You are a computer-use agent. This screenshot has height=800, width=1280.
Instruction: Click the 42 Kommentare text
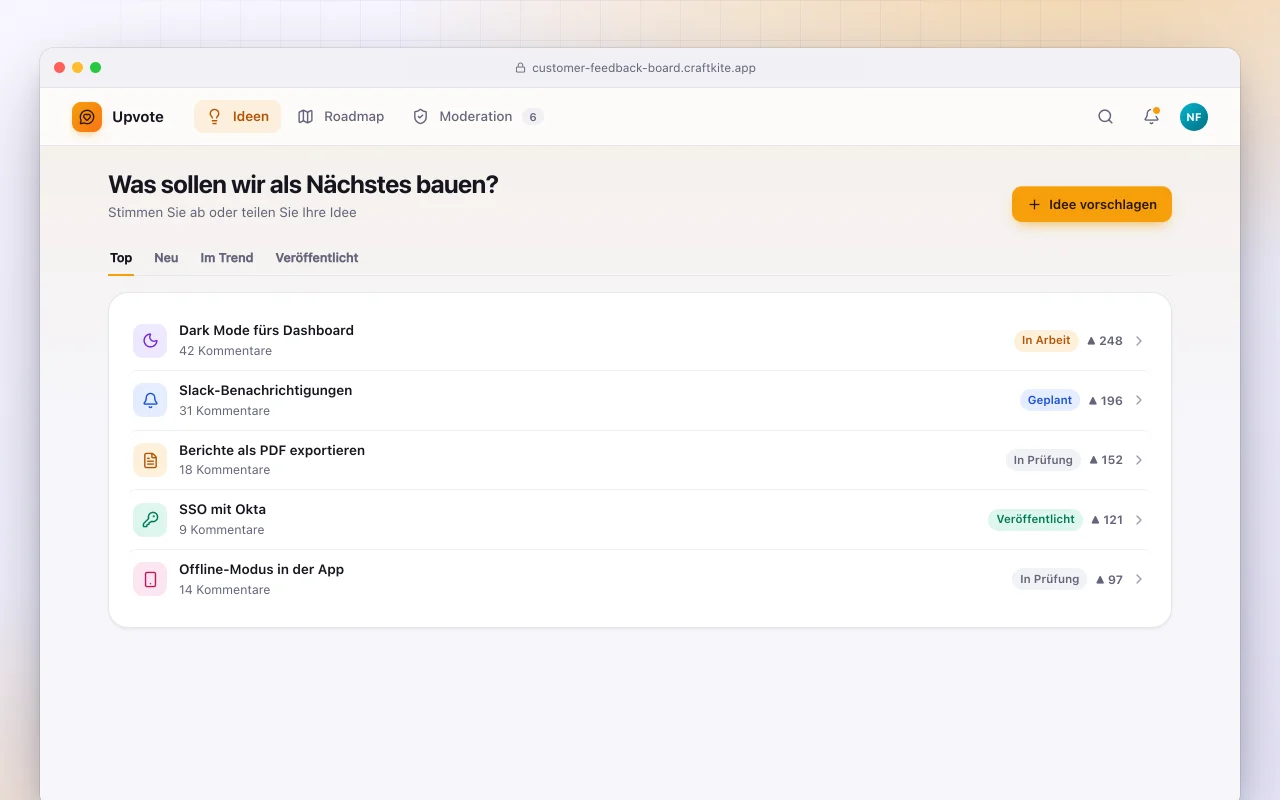[x=225, y=351]
